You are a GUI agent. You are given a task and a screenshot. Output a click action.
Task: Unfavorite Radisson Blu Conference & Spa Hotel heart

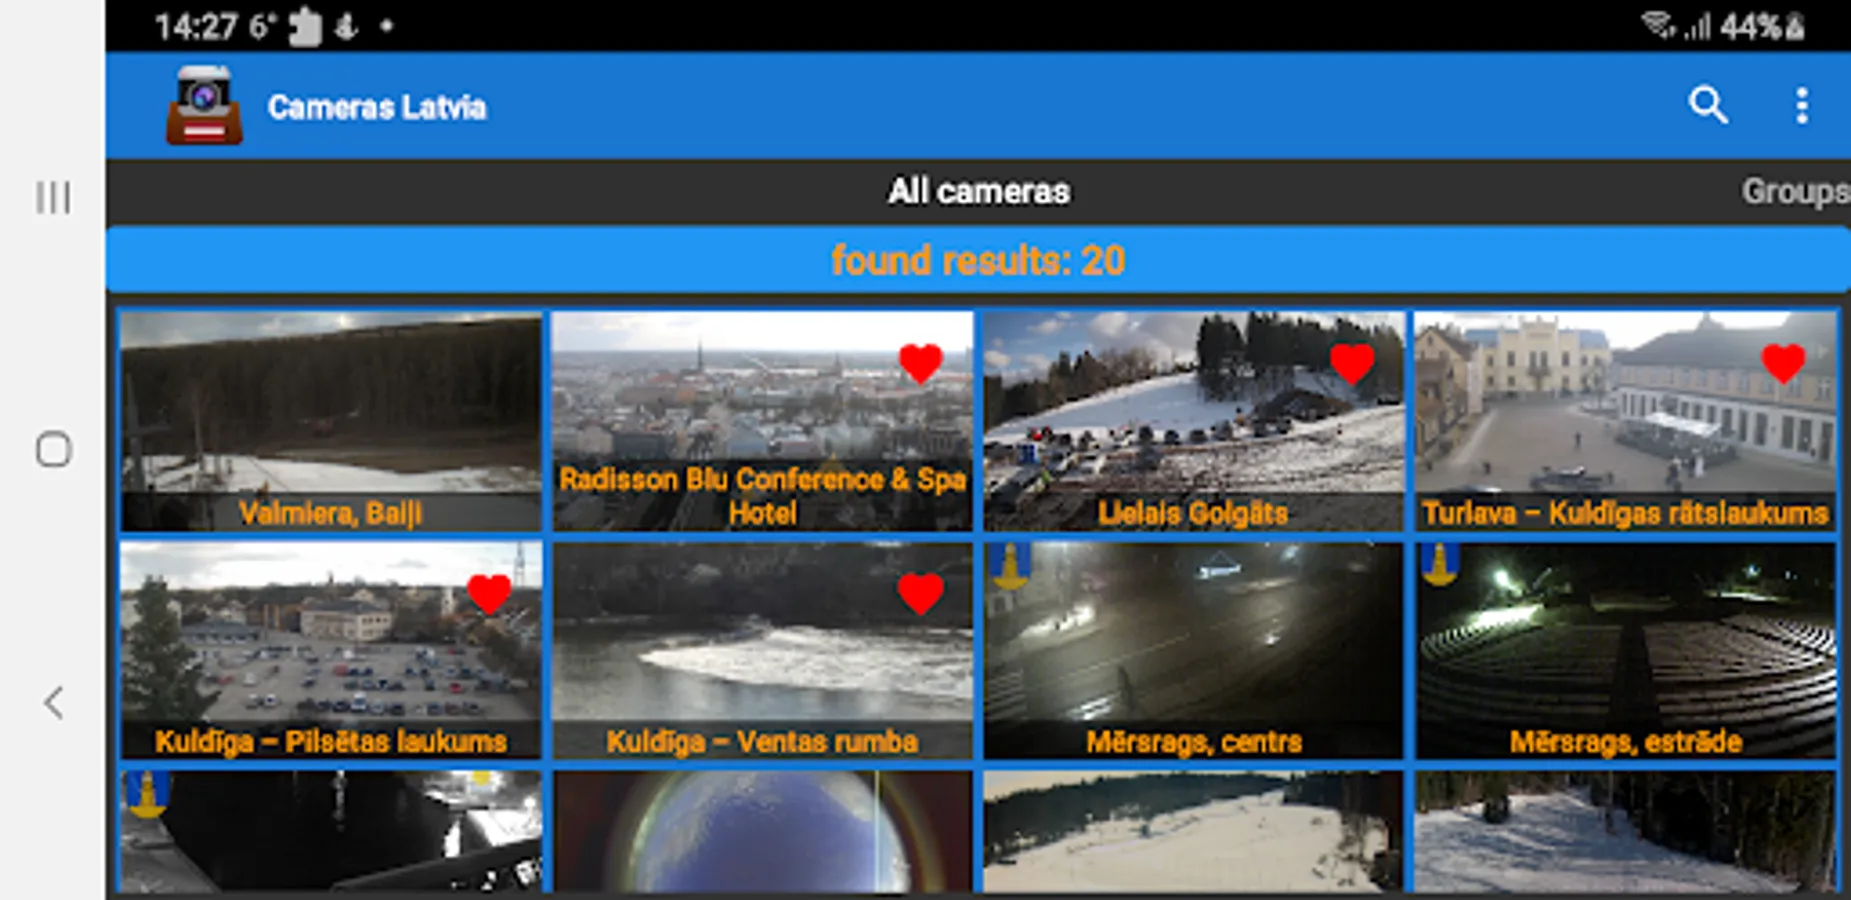(x=920, y=363)
